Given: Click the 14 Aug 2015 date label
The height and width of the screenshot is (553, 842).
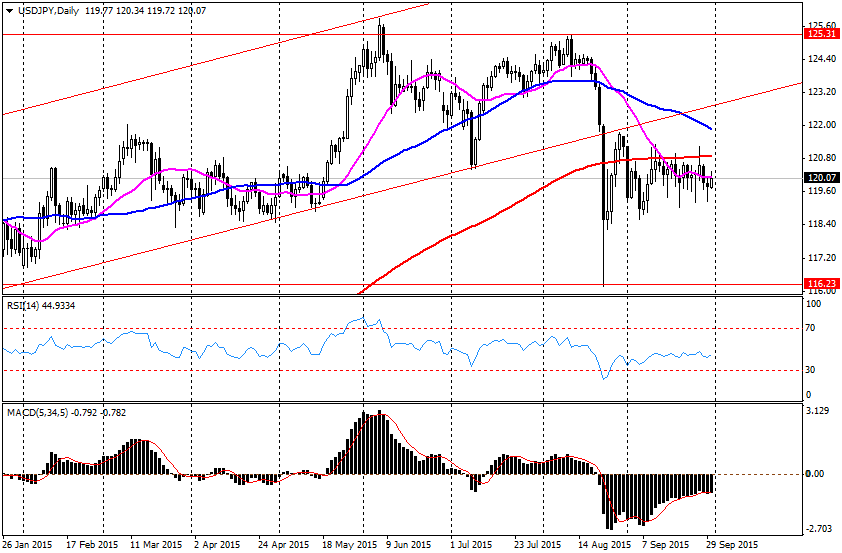Looking at the screenshot, I should [x=604, y=545].
